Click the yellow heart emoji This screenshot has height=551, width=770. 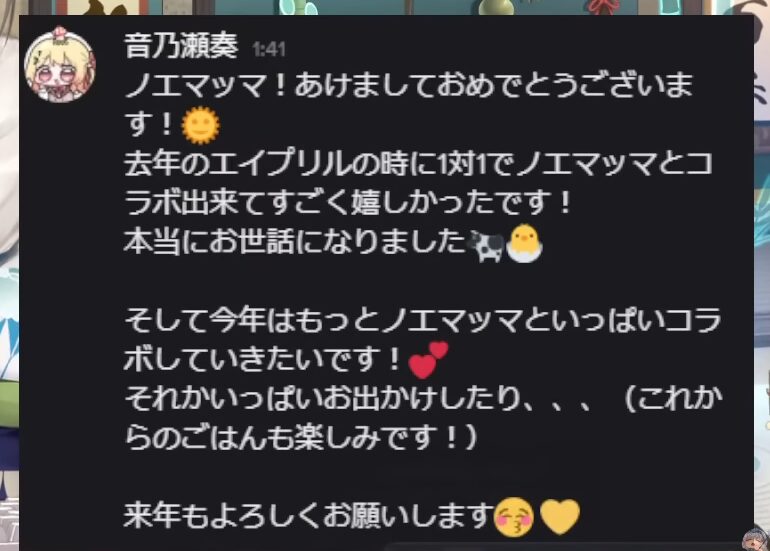coord(560,517)
